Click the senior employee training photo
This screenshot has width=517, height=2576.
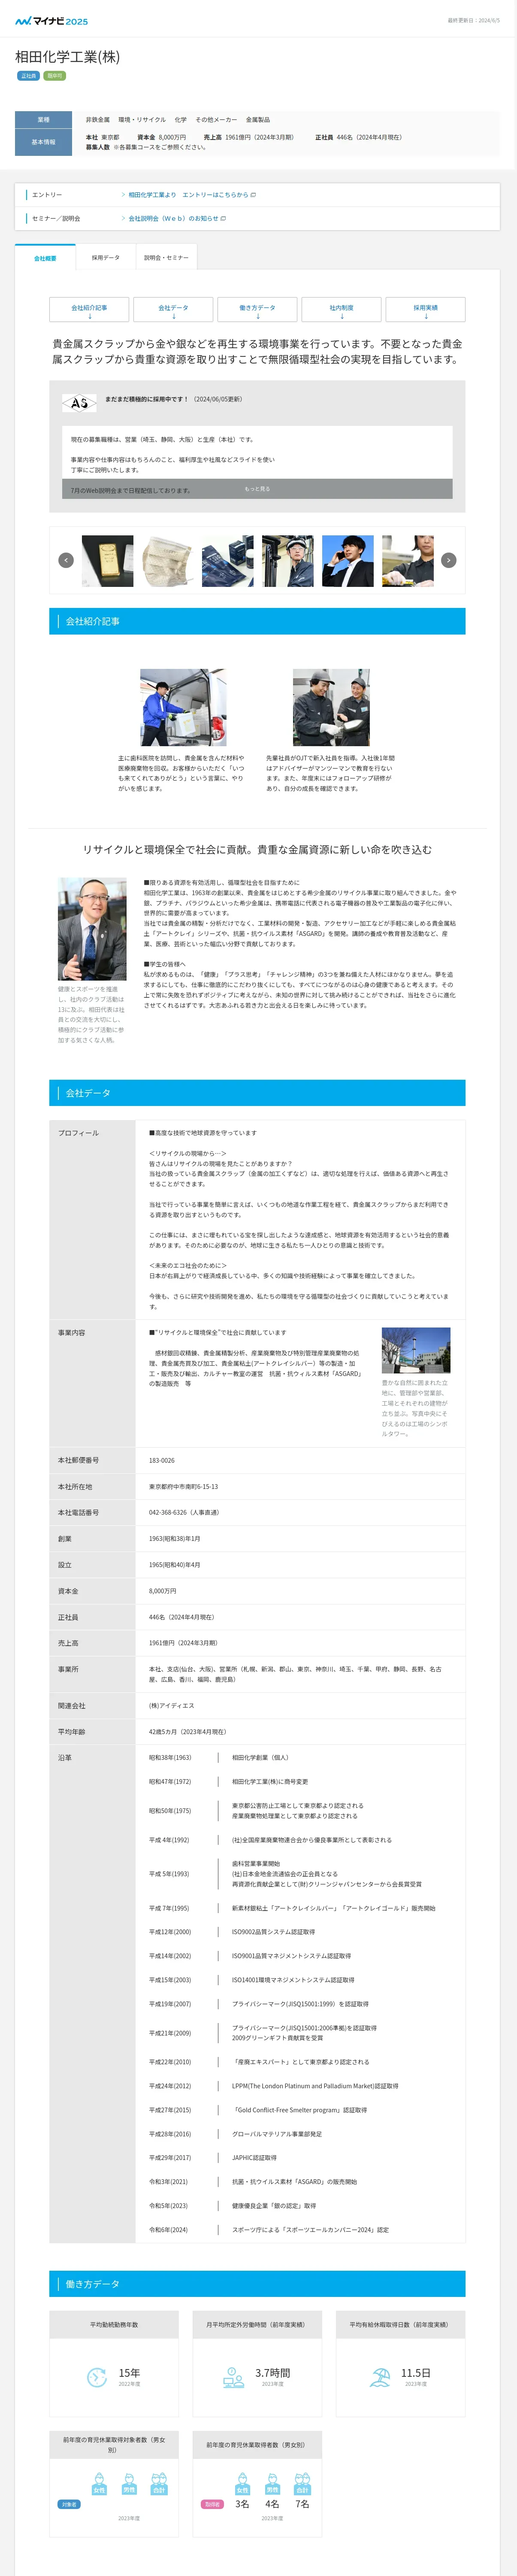[x=331, y=707]
